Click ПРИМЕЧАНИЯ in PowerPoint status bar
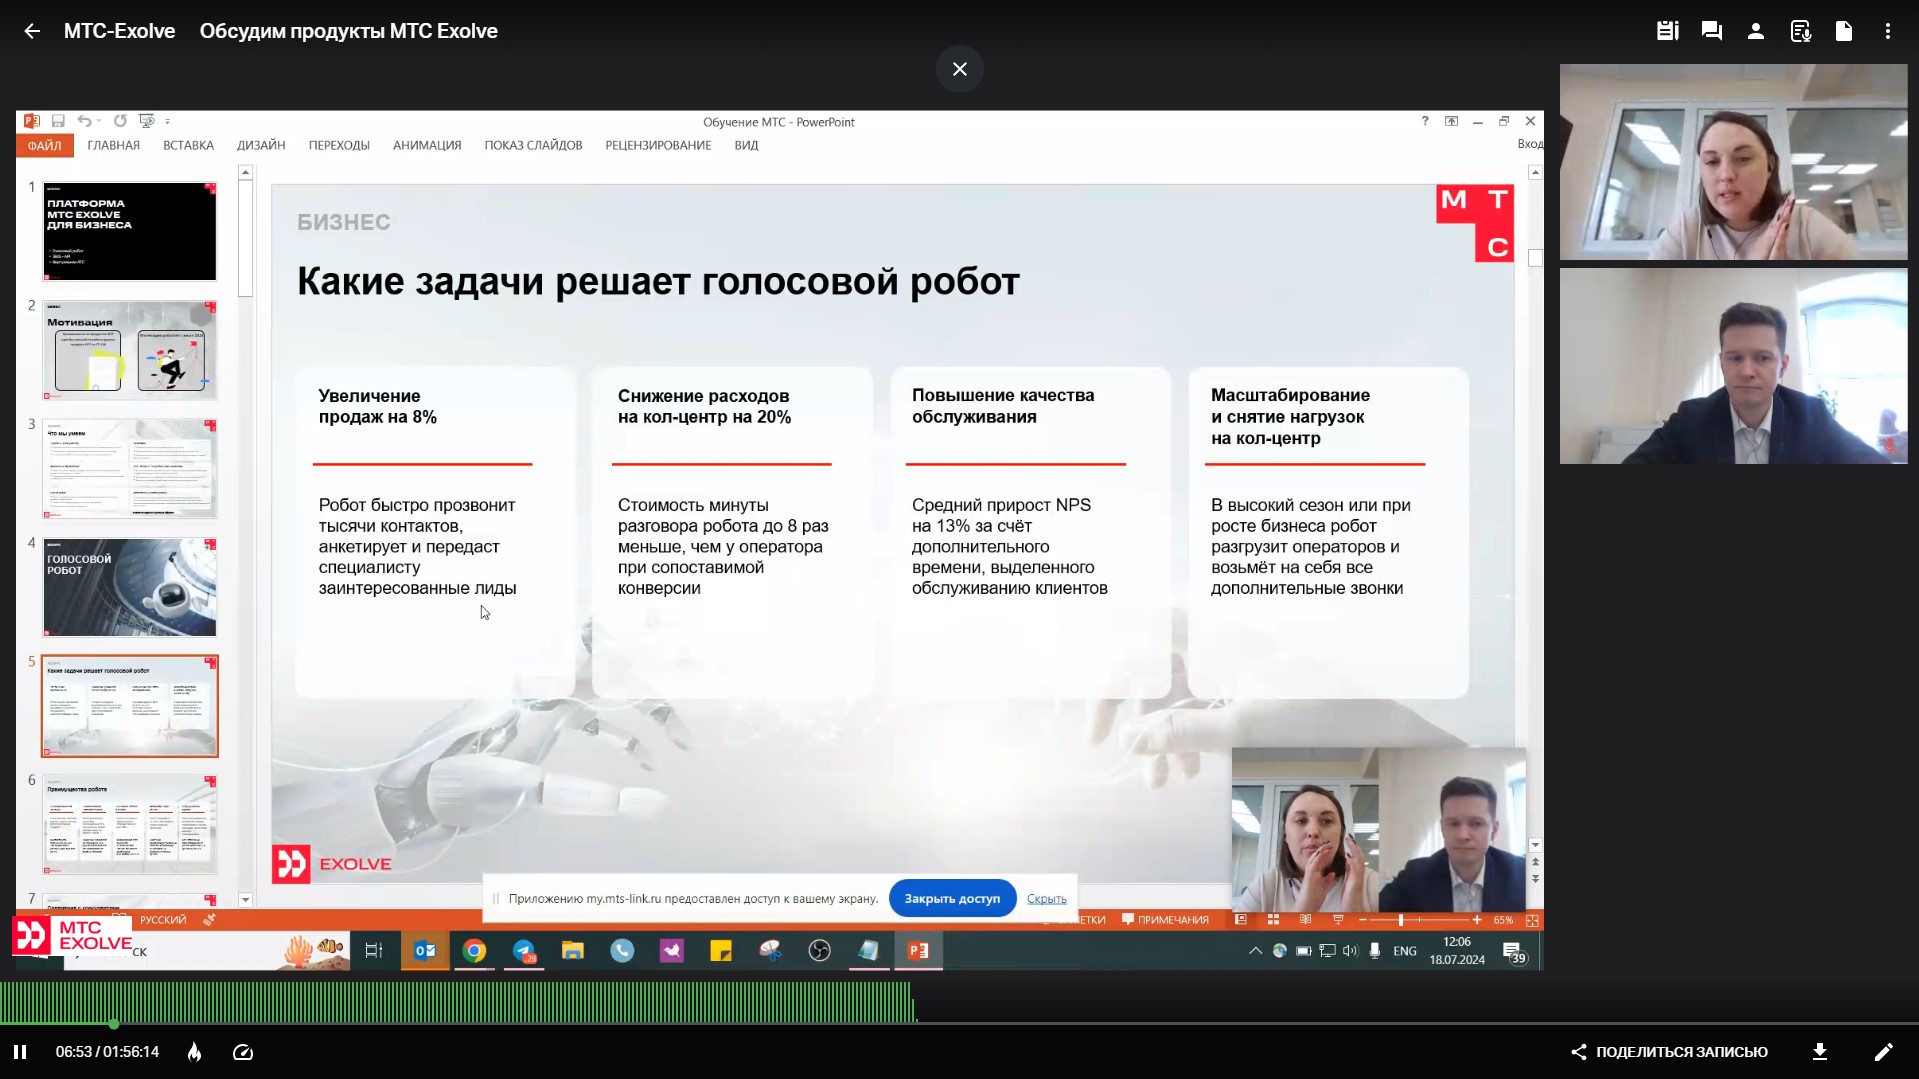The width and height of the screenshot is (1919, 1079). pos(1166,920)
